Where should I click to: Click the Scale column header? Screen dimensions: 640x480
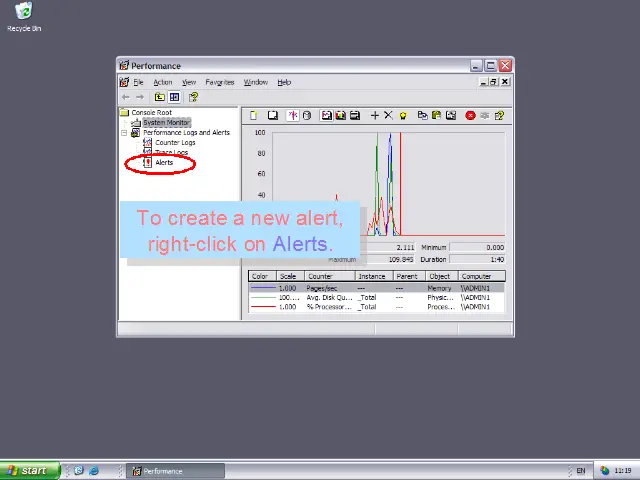(291, 276)
